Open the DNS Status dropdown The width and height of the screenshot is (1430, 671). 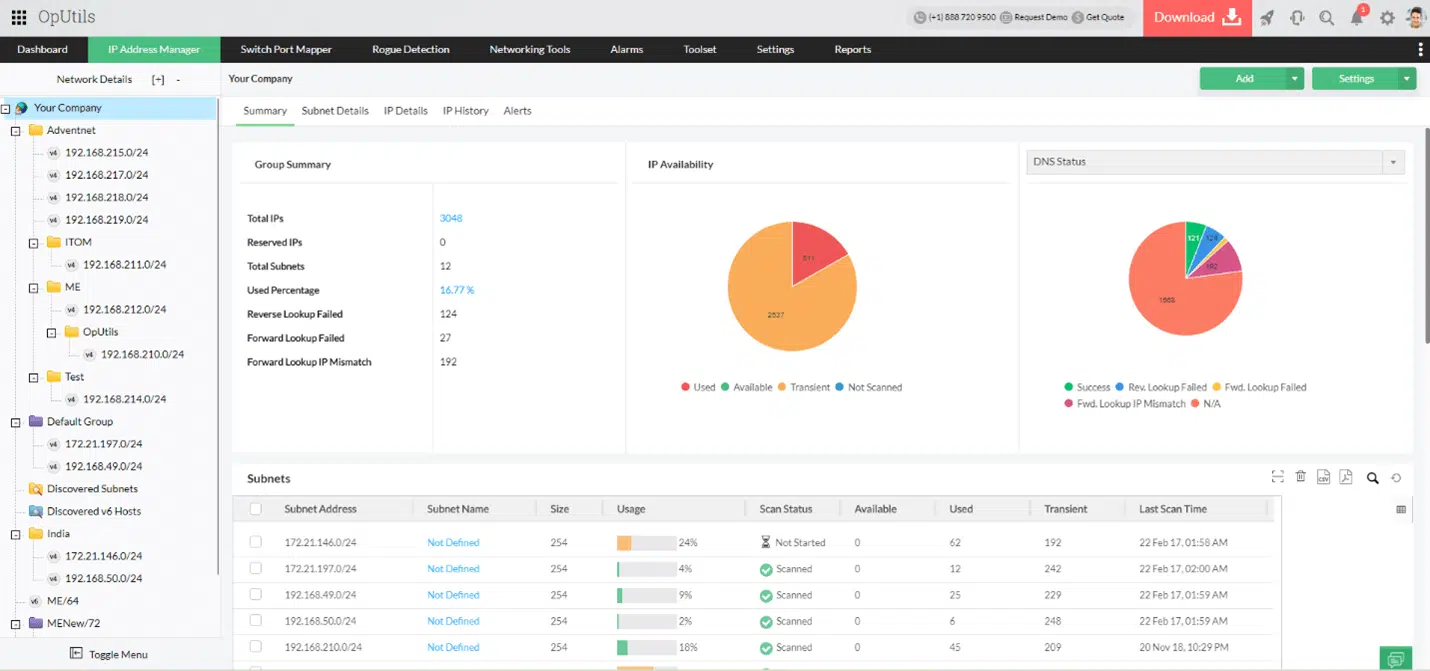(1215, 162)
